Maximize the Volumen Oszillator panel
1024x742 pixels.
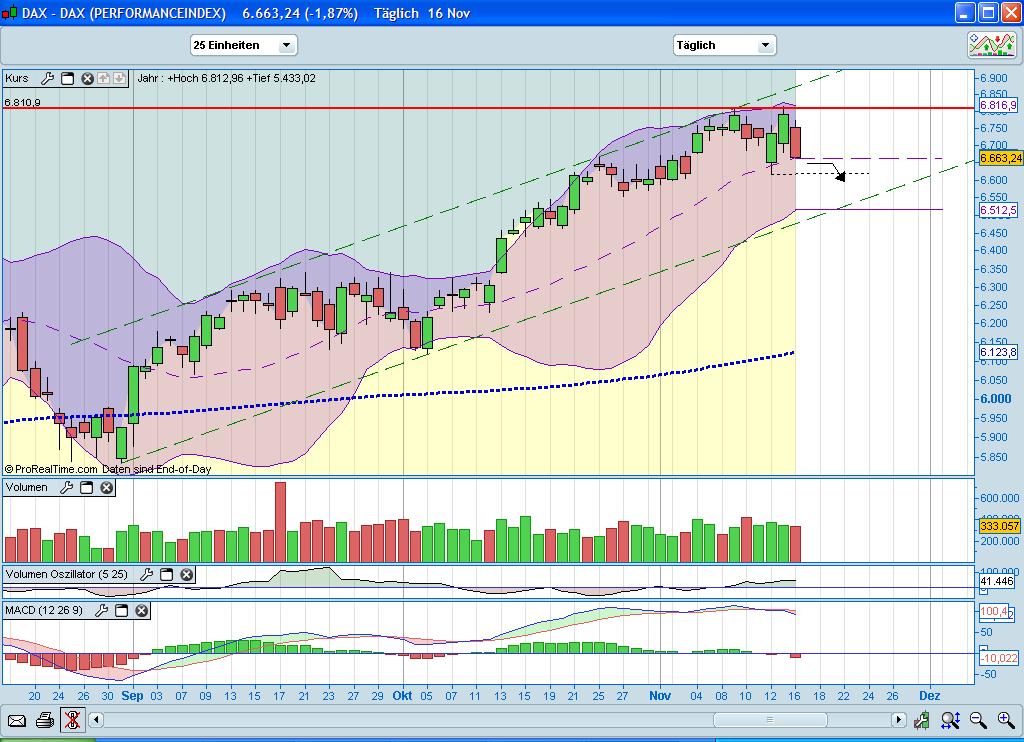[167, 574]
